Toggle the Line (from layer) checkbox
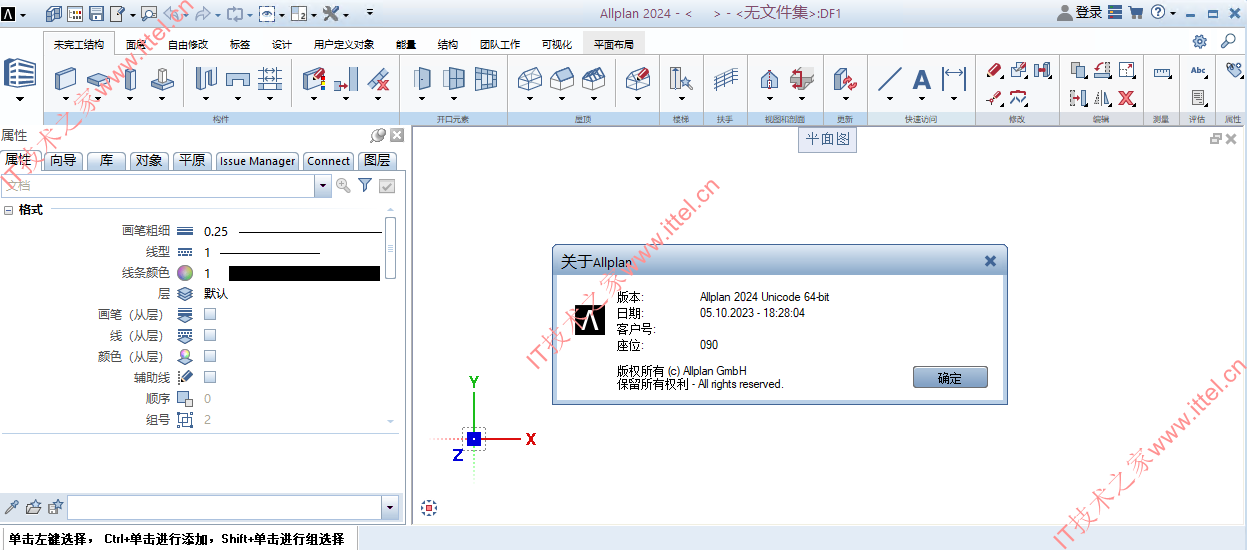 coord(210,335)
